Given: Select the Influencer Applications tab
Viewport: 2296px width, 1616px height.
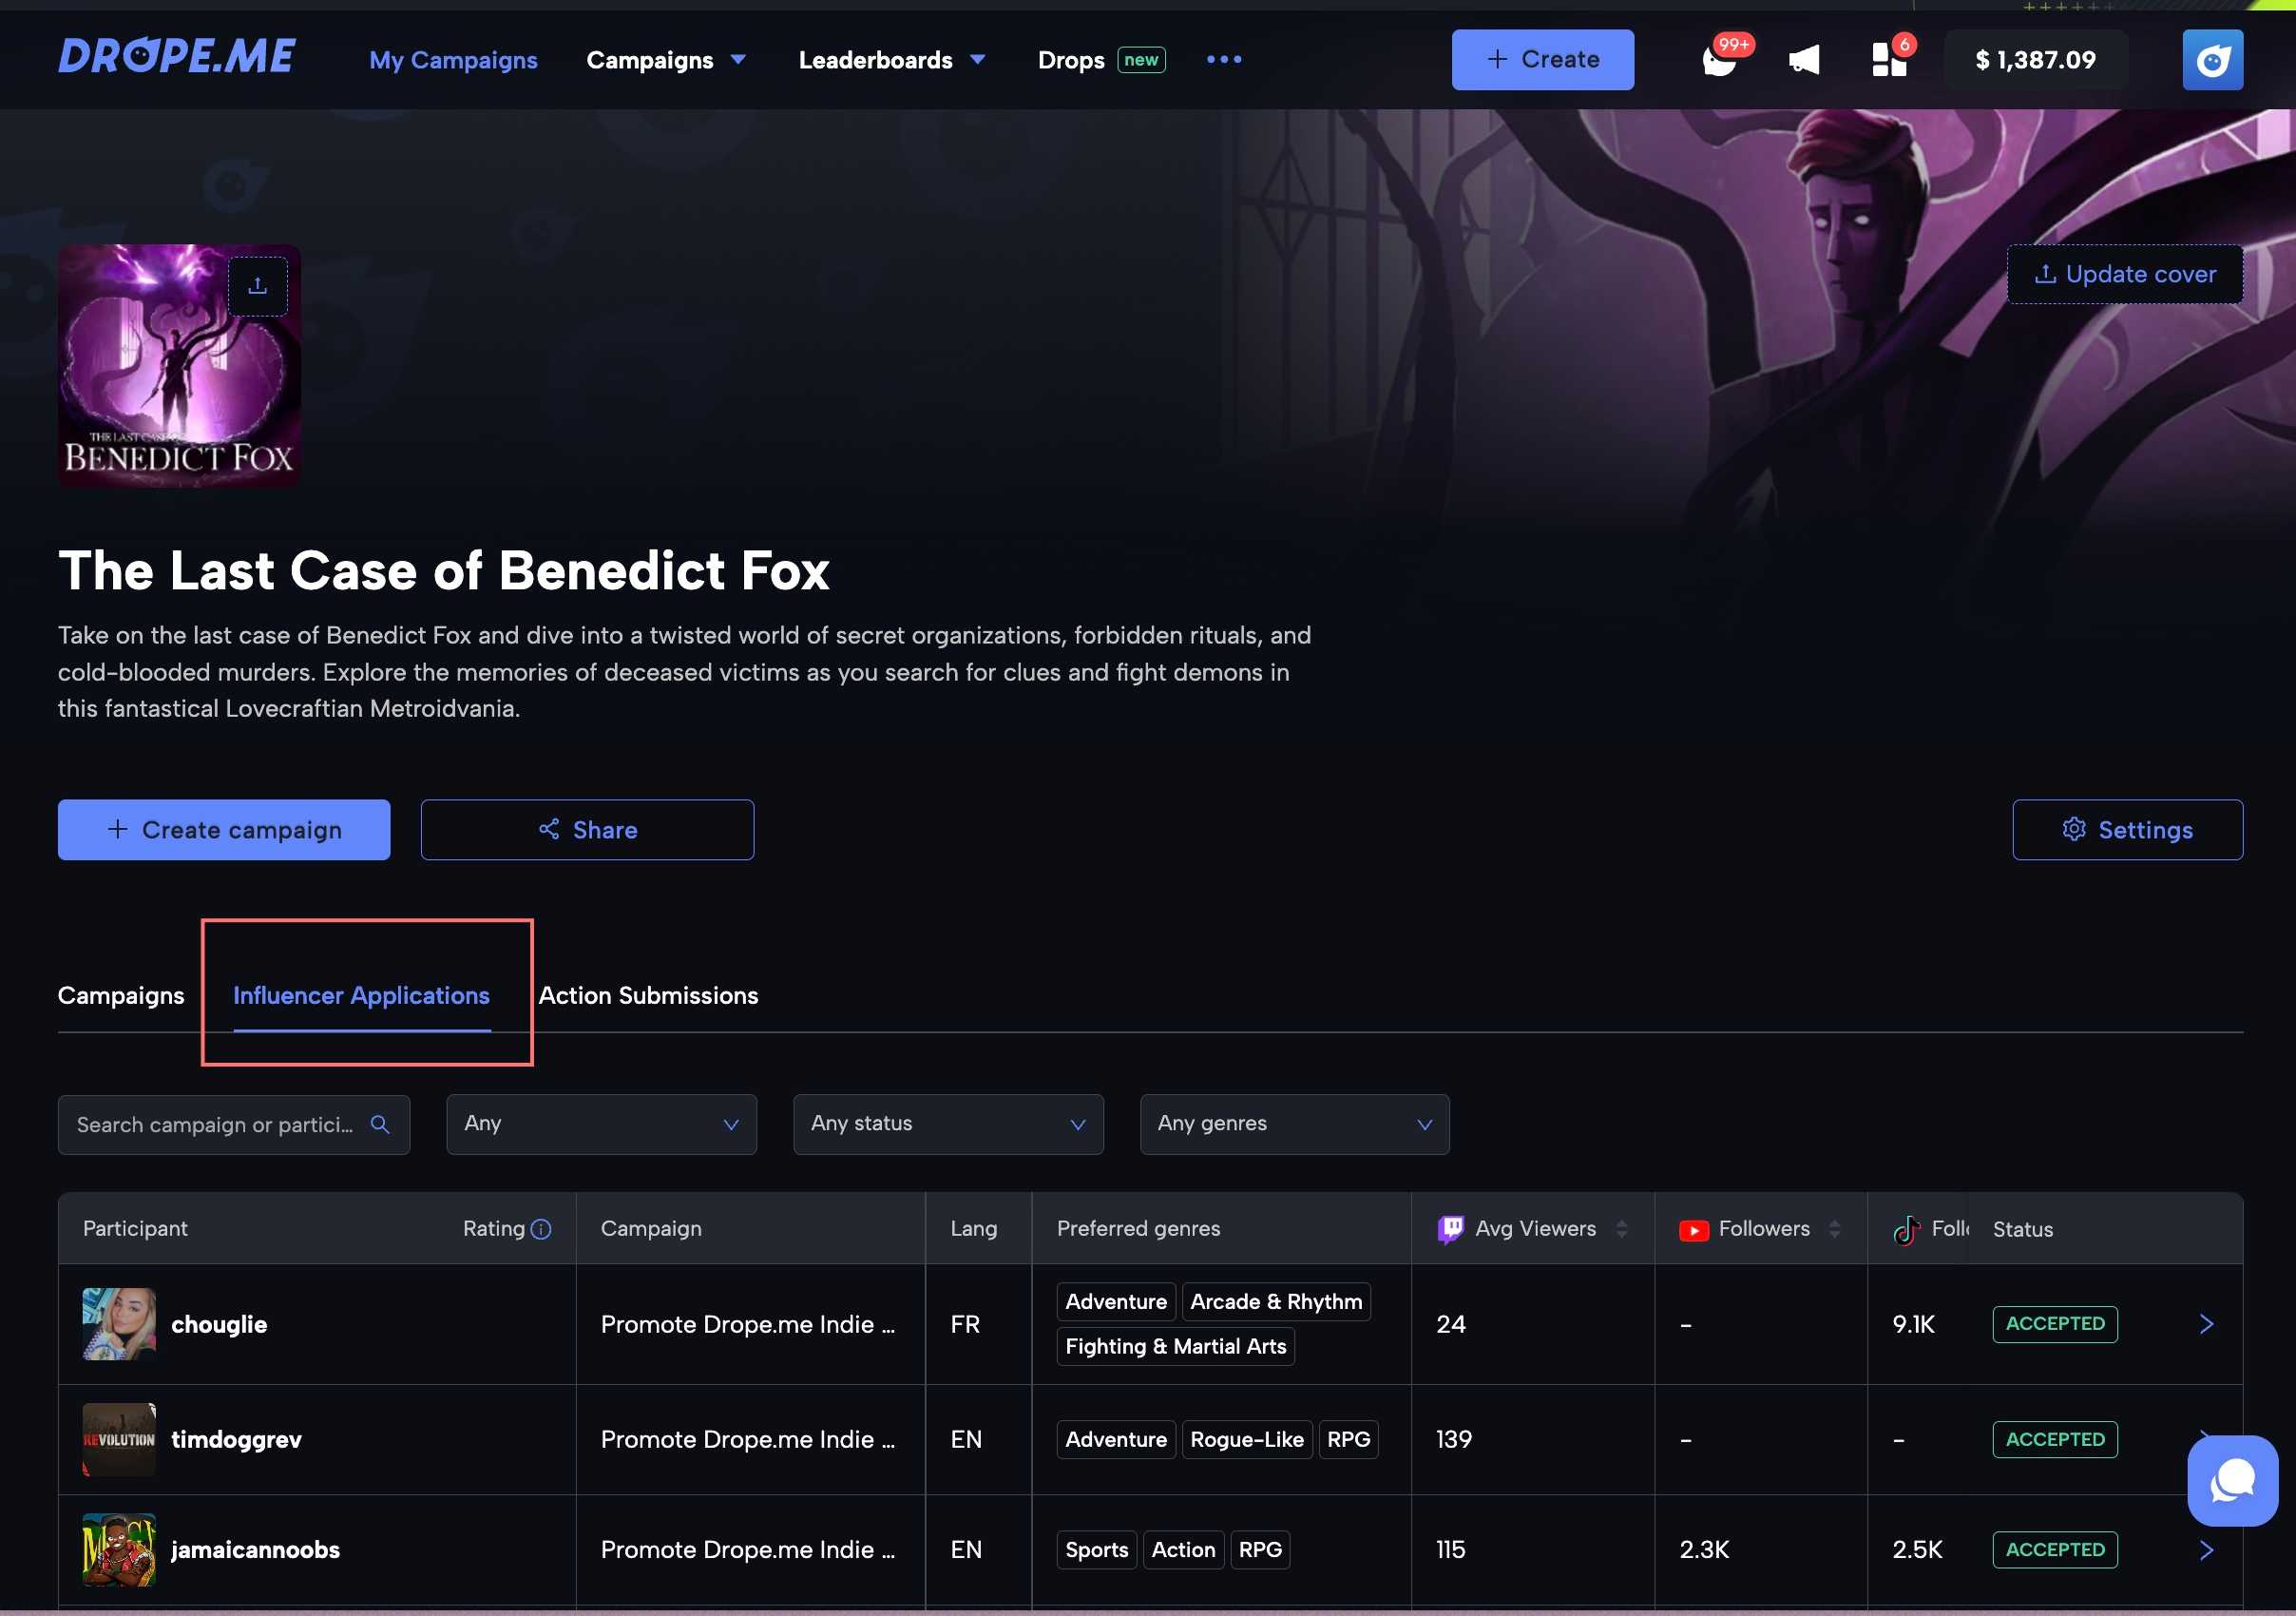Looking at the screenshot, I should [361, 995].
